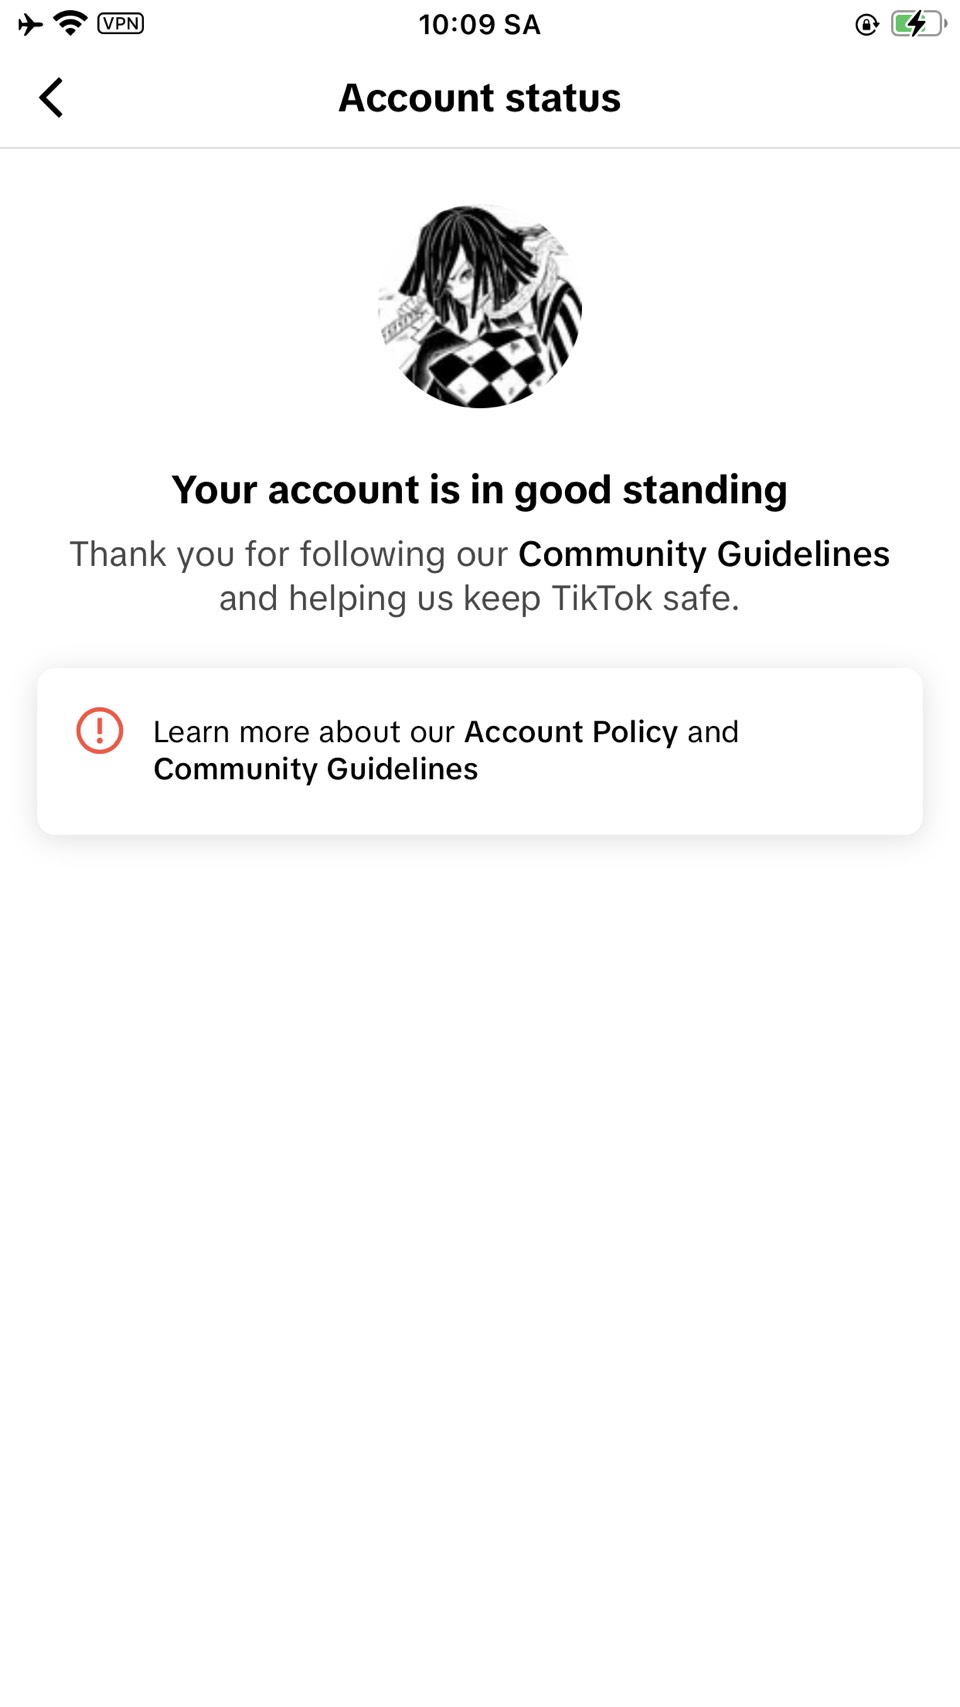The image size is (960, 1707).
Task: Tap the circular profile avatar picture
Action: point(480,307)
